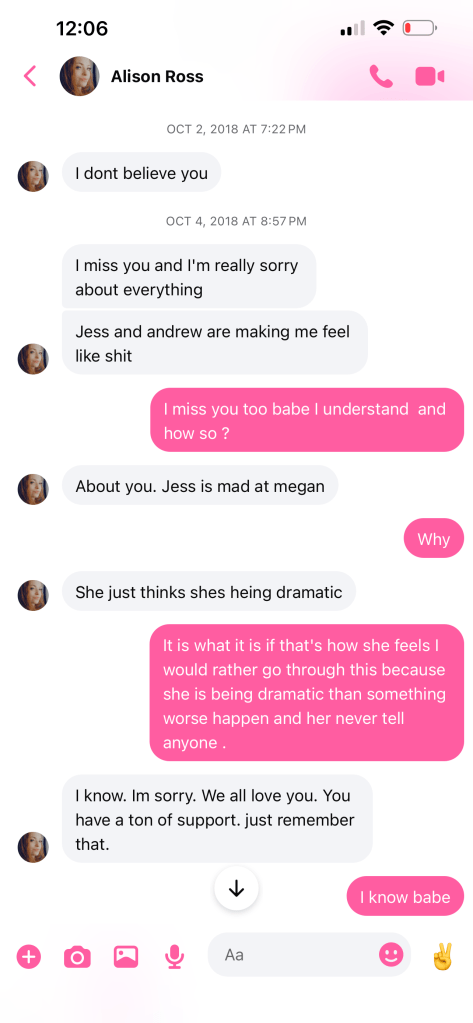This screenshot has height=1023, width=473.
Task: Open the emoji picker in message field
Action: coord(391,955)
